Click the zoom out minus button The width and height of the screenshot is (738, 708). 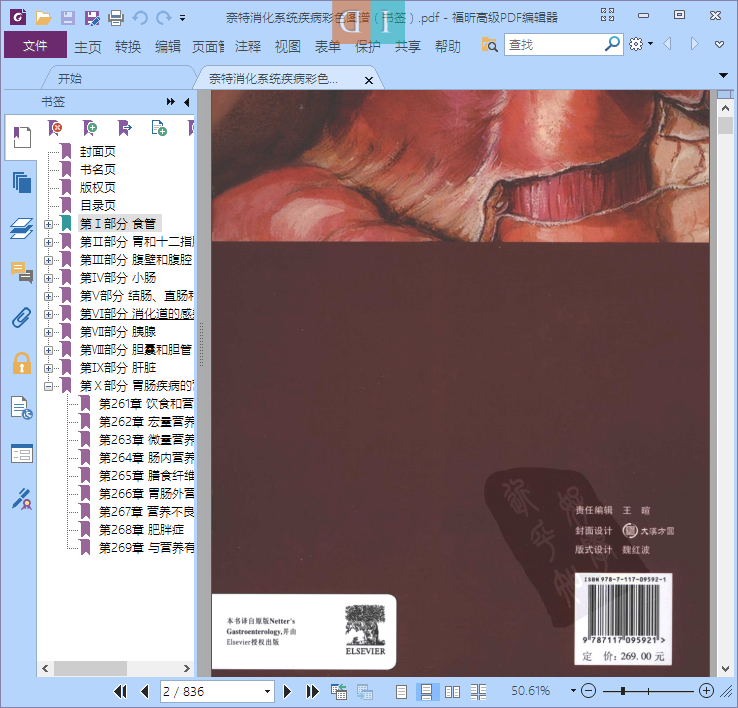[588, 691]
